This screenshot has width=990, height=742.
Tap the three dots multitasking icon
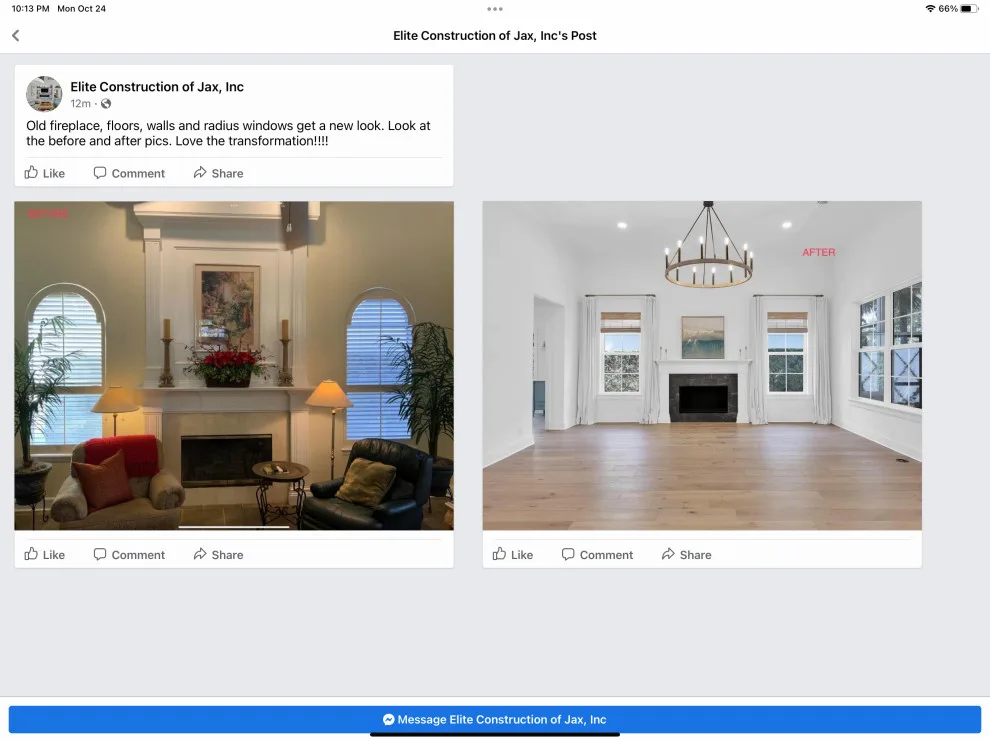click(x=495, y=9)
